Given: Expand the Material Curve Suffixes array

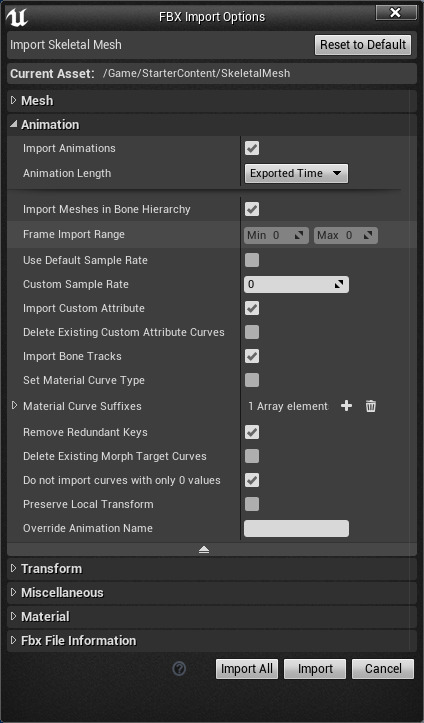Looking at the screenshot, I should (x=14, y=405).
